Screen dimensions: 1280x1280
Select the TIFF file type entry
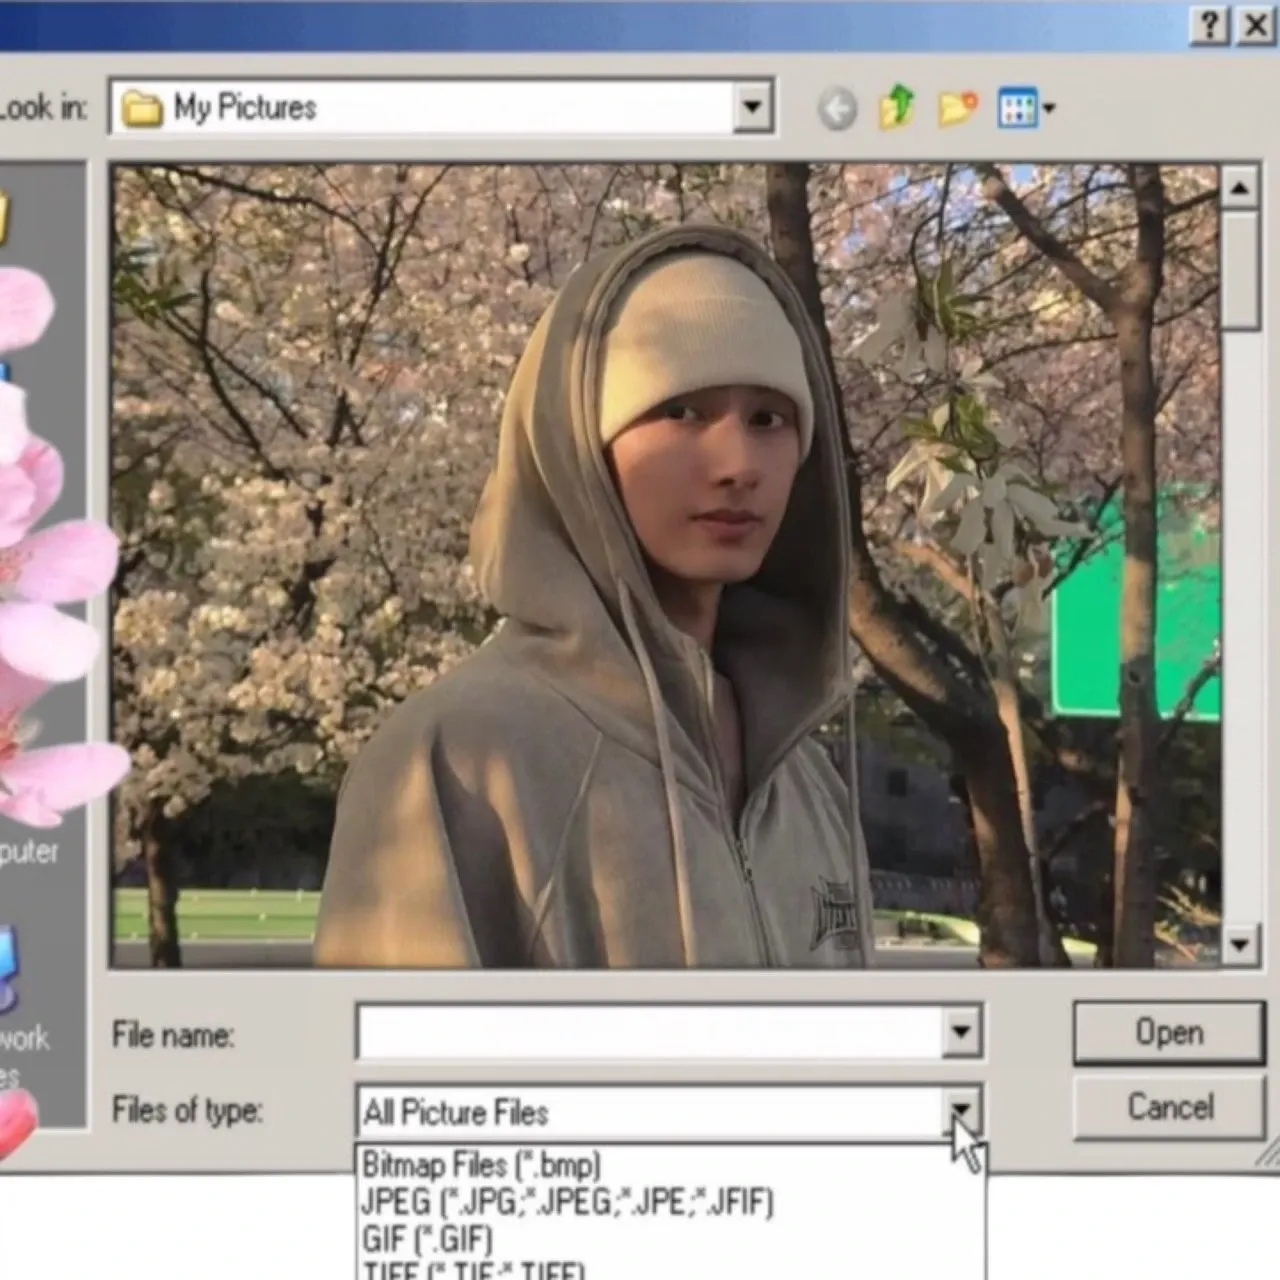[473, 1270]
